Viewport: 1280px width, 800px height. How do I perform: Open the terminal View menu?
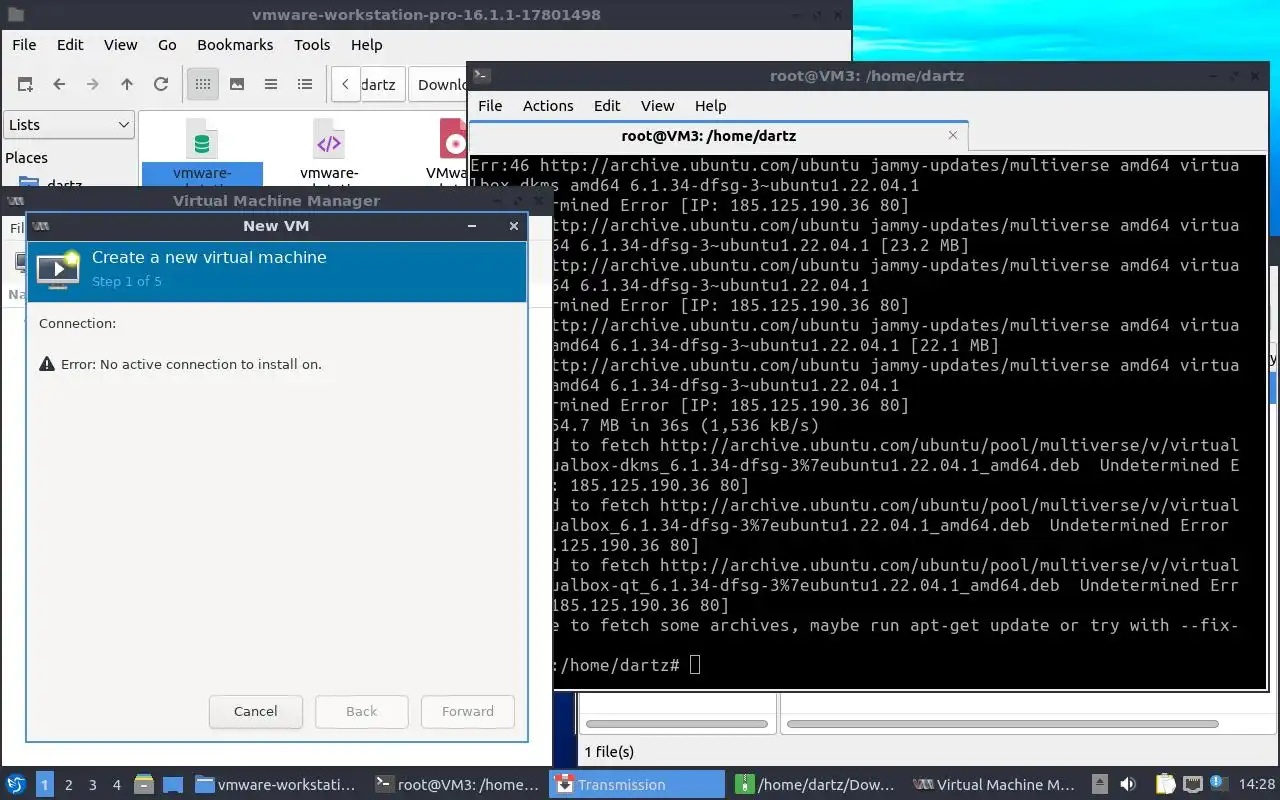click(657, 105)
